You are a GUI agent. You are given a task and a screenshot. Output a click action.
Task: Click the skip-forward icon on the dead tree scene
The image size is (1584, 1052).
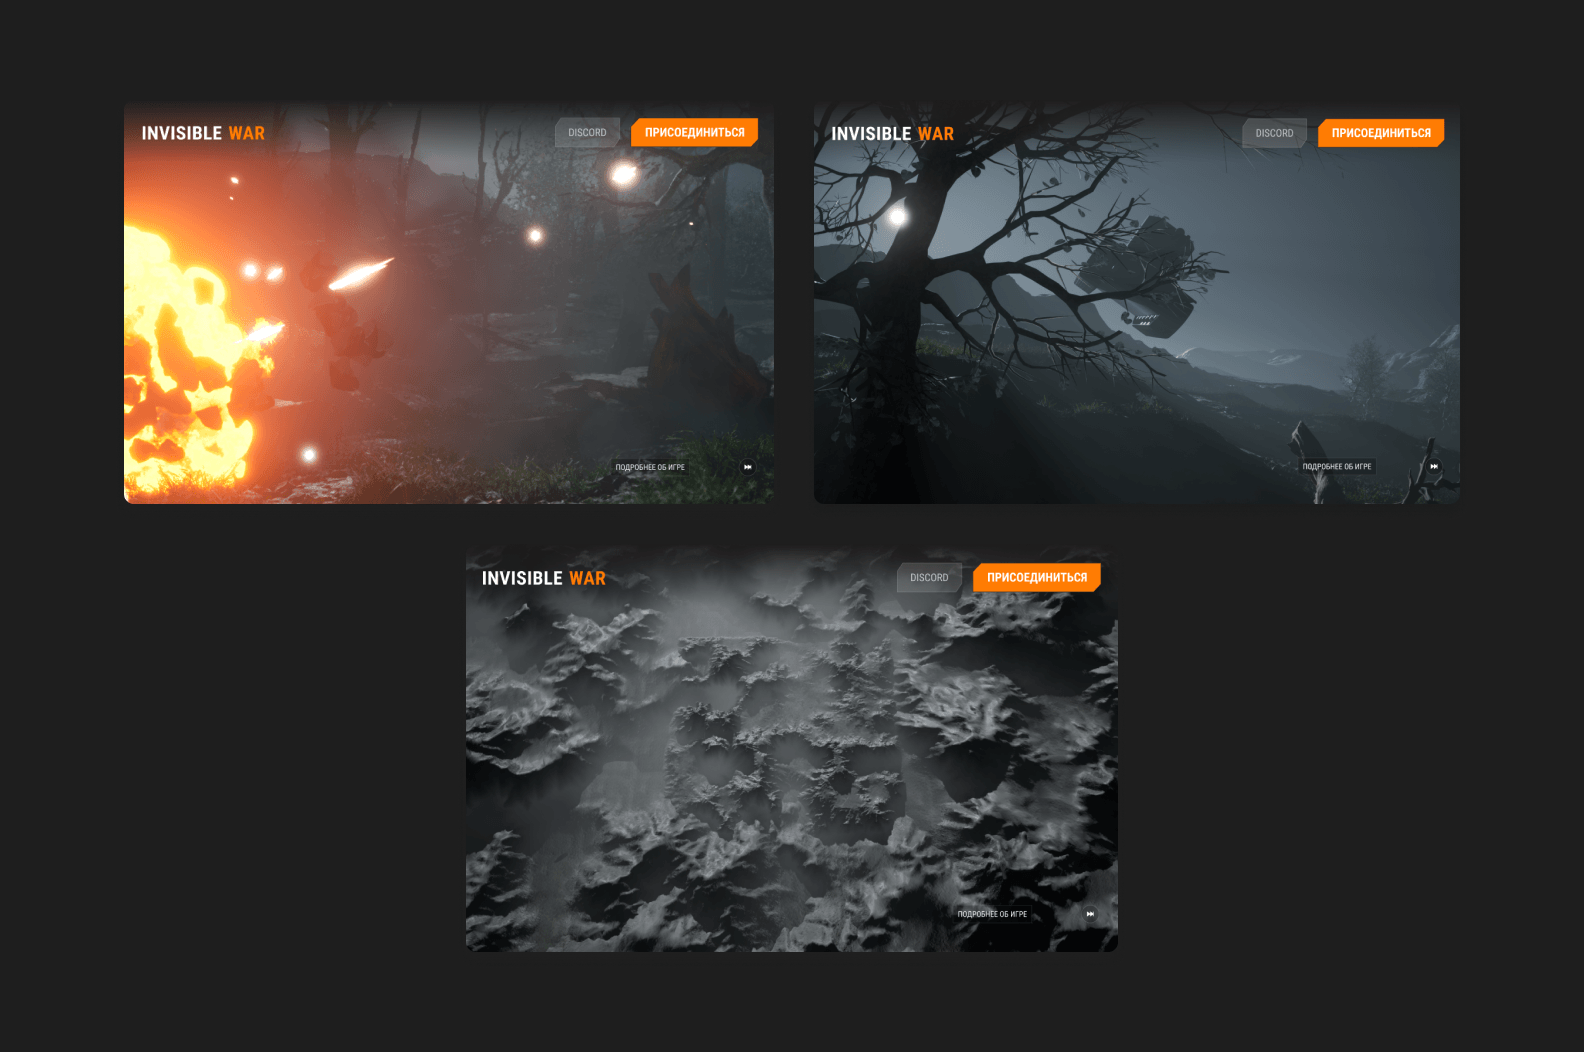pyautogui.click(x=1434, y=466)
